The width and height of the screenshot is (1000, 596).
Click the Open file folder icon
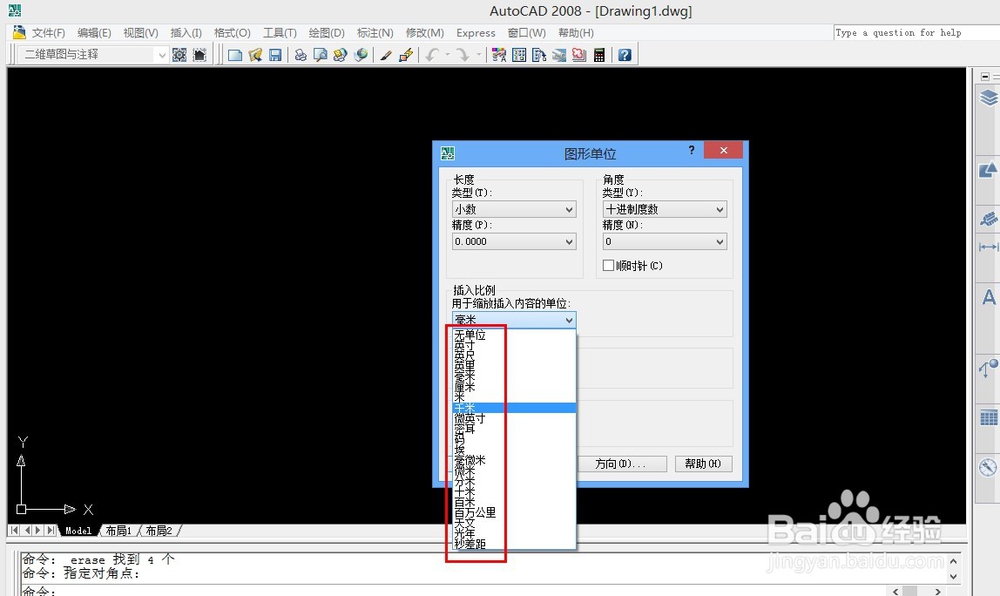[x=255, y=55]
